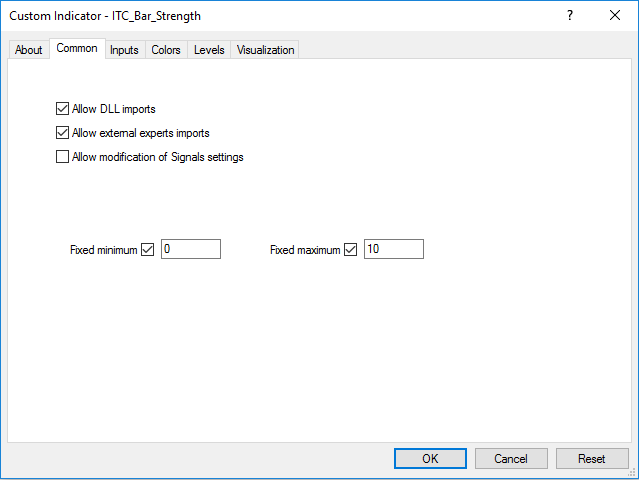Select the Common tab
Image resolution: width=640 pixels, height=480 pixels.
(x=77, y=48)
